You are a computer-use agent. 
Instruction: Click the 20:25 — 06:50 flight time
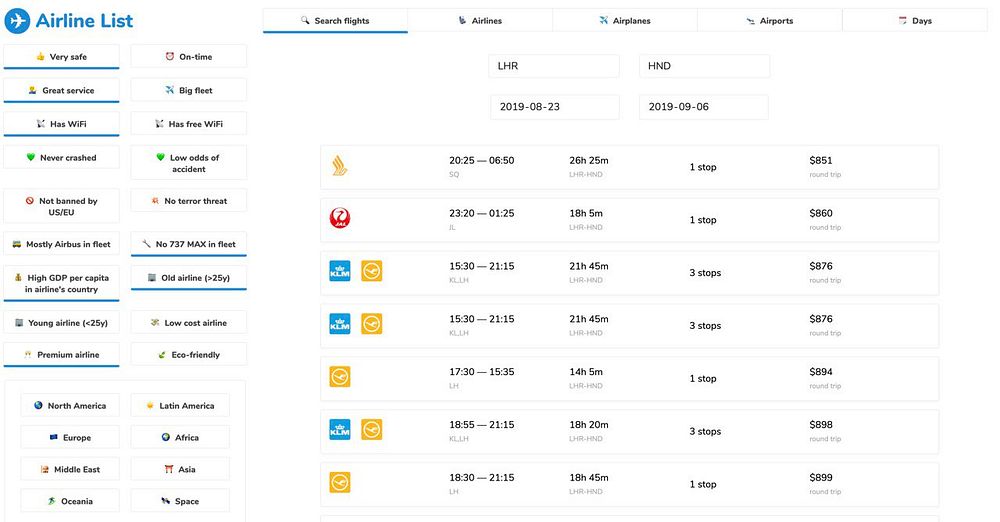coord(482,161)
